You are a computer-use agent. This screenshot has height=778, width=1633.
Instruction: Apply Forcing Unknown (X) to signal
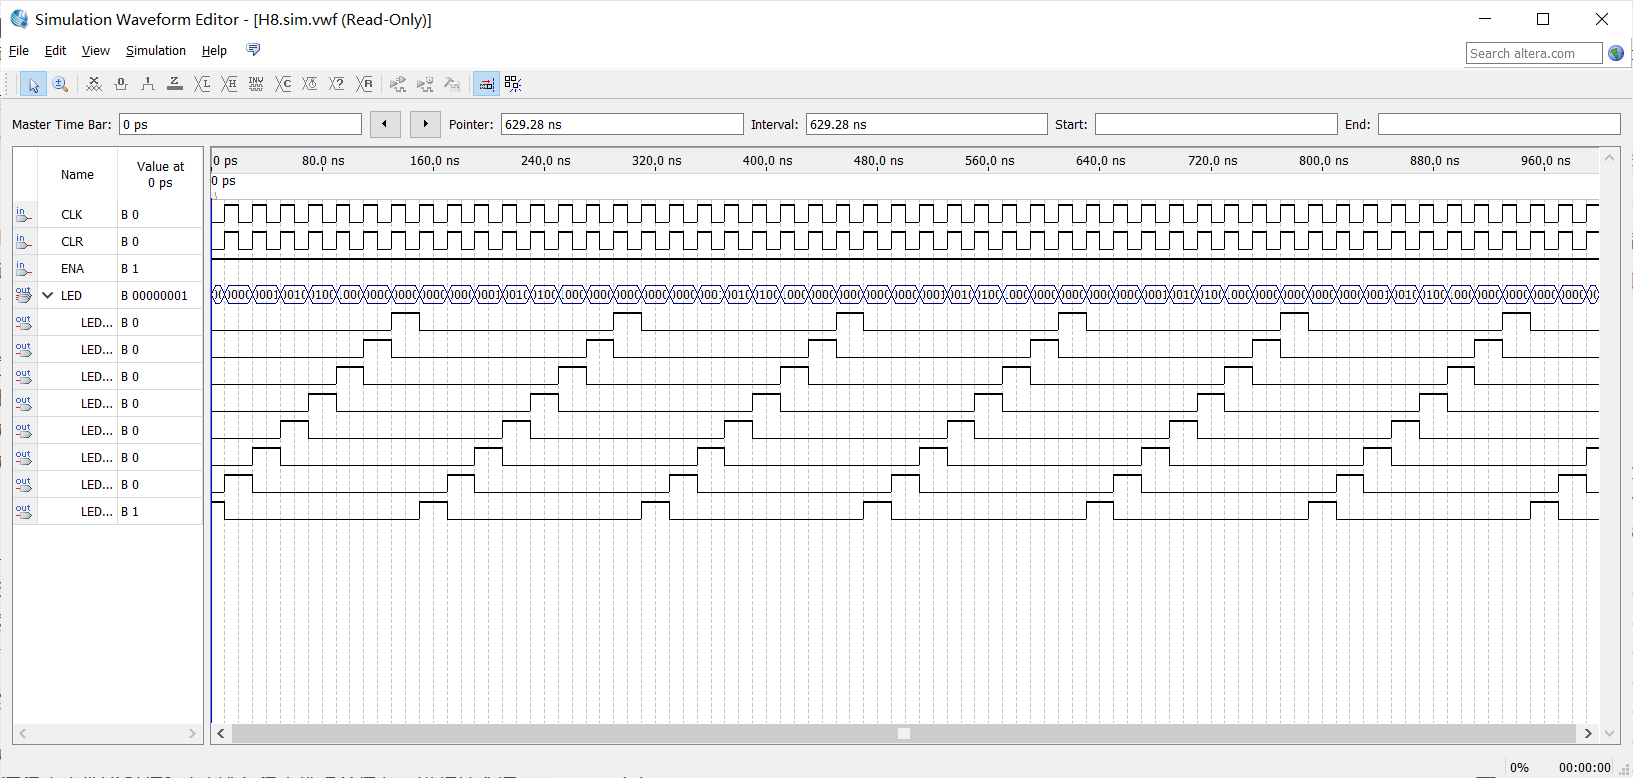click(x=94, y=84)
